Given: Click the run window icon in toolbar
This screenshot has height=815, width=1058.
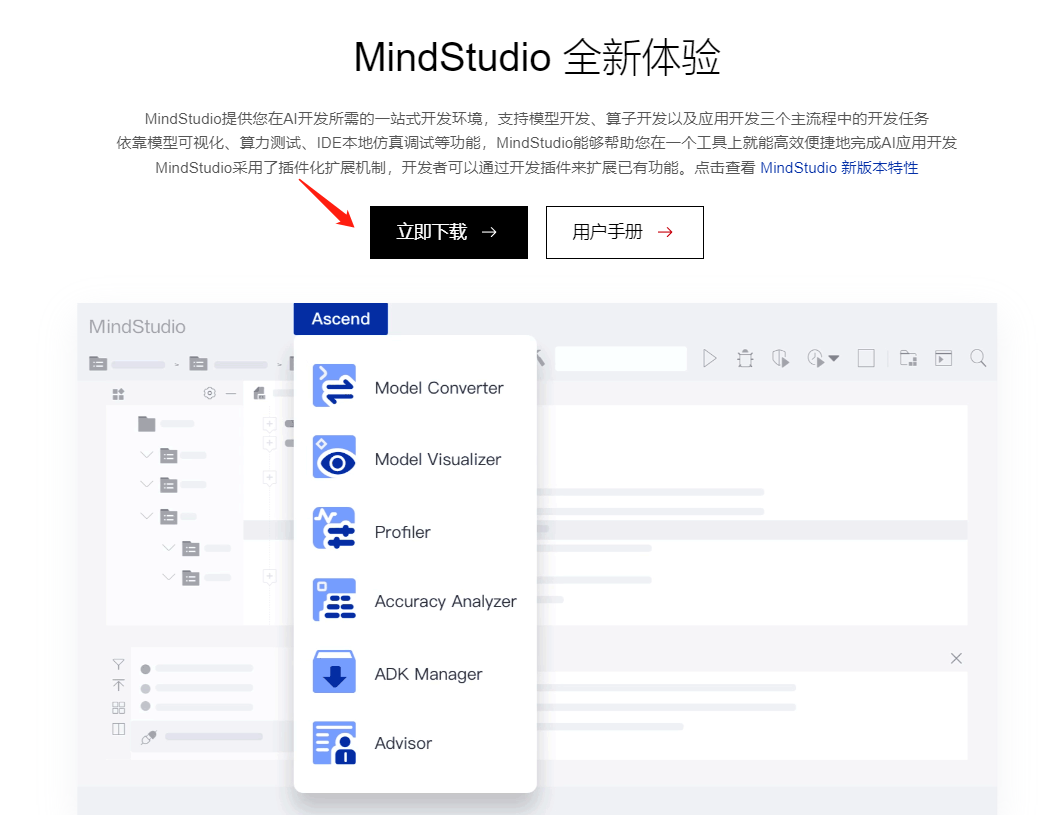Looking at the screenshot, I should click(943, 358).
